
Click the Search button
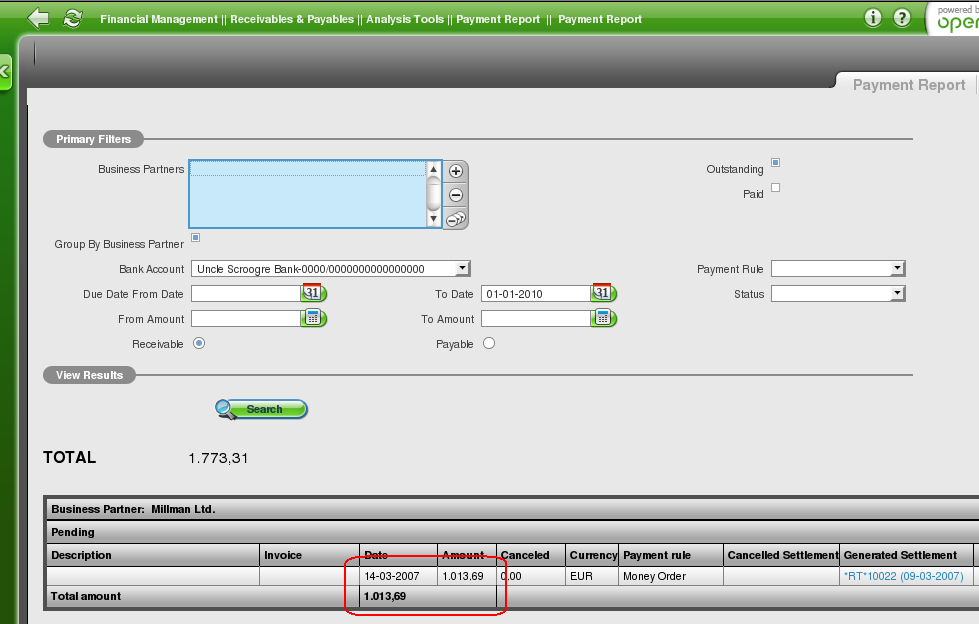[262, 409]
